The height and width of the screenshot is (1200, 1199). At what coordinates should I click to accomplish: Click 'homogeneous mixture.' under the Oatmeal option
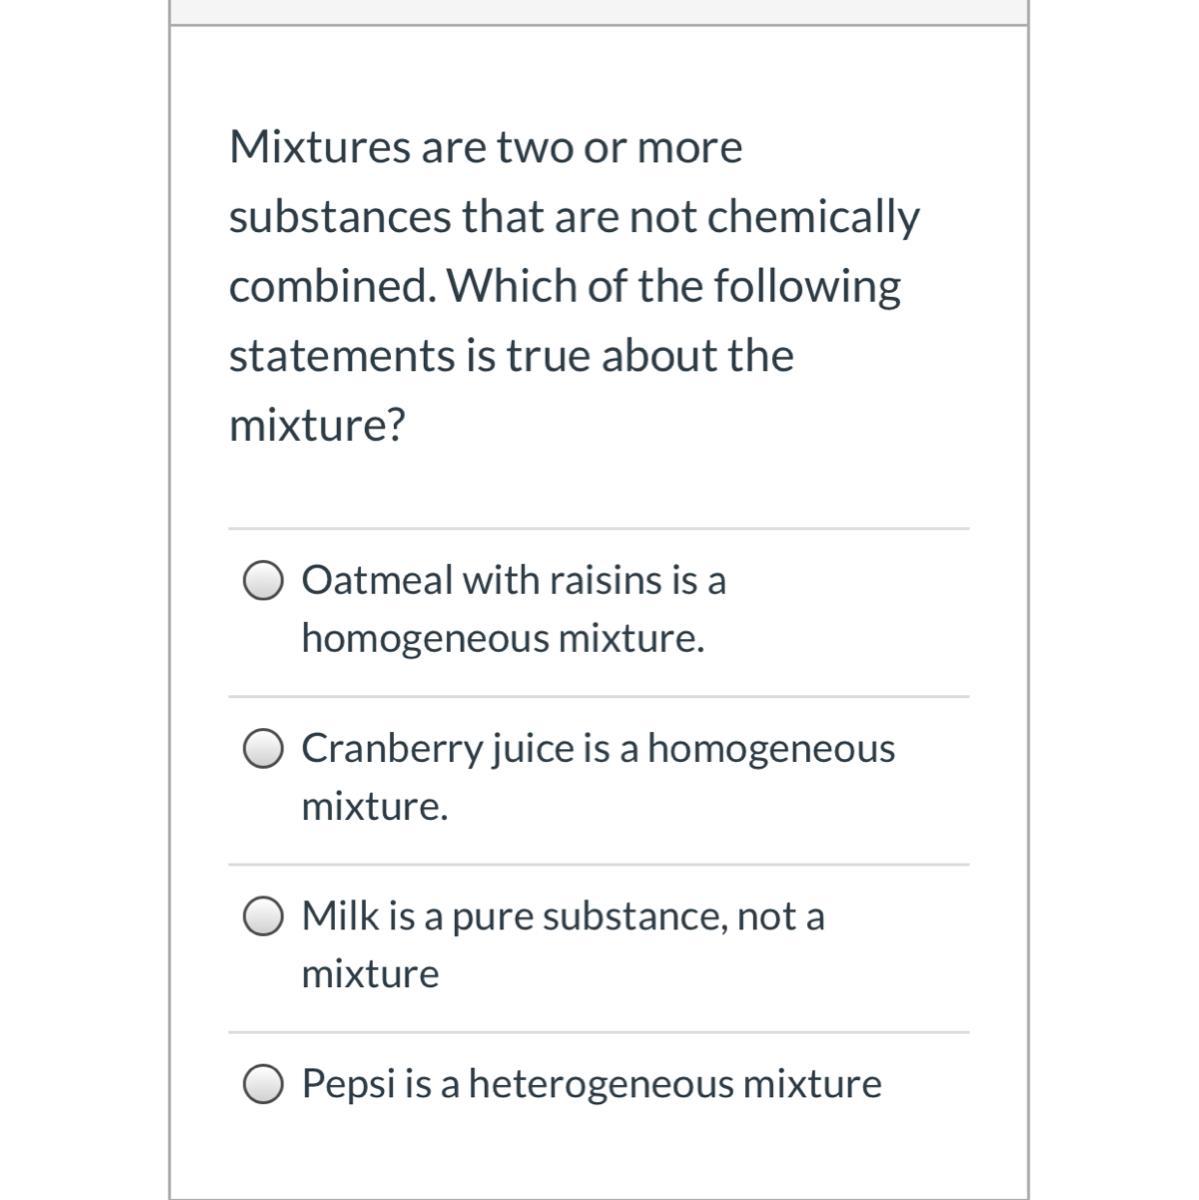503,638
